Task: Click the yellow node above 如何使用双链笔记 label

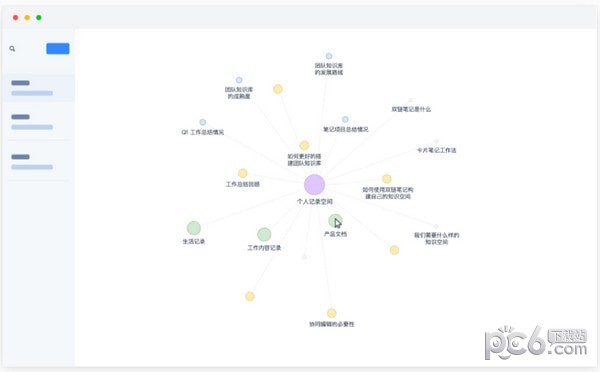Action: pos(387,179)
